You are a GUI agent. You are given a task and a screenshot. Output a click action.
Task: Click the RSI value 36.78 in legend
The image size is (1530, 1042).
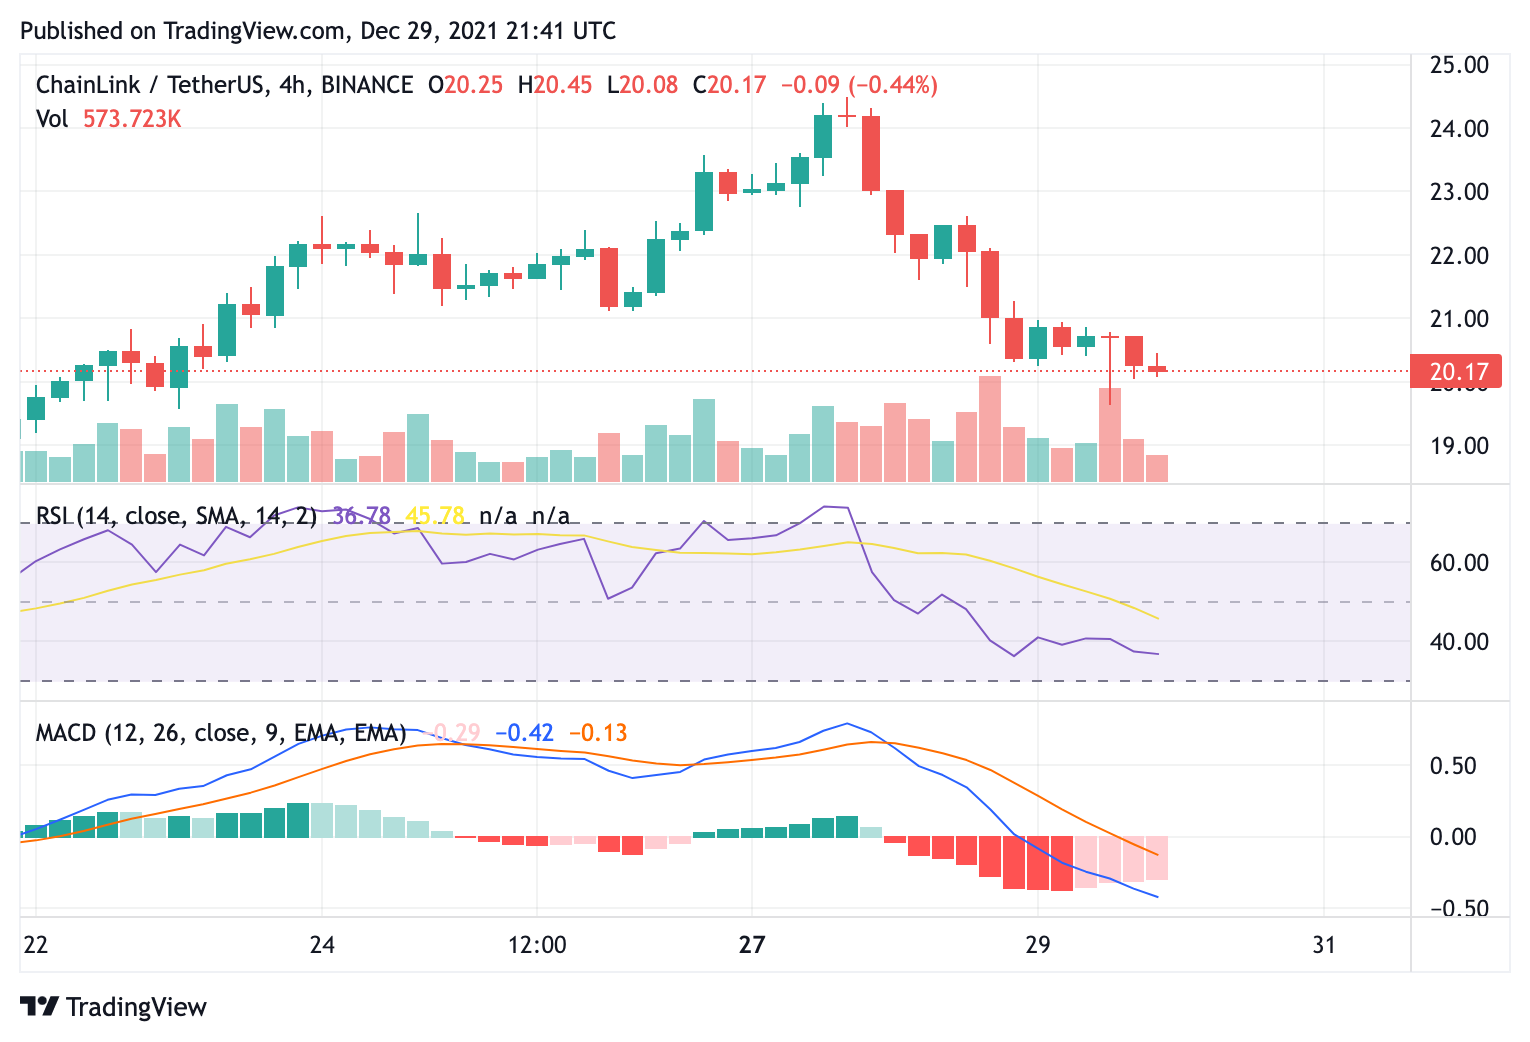click(x=362, y=516)
